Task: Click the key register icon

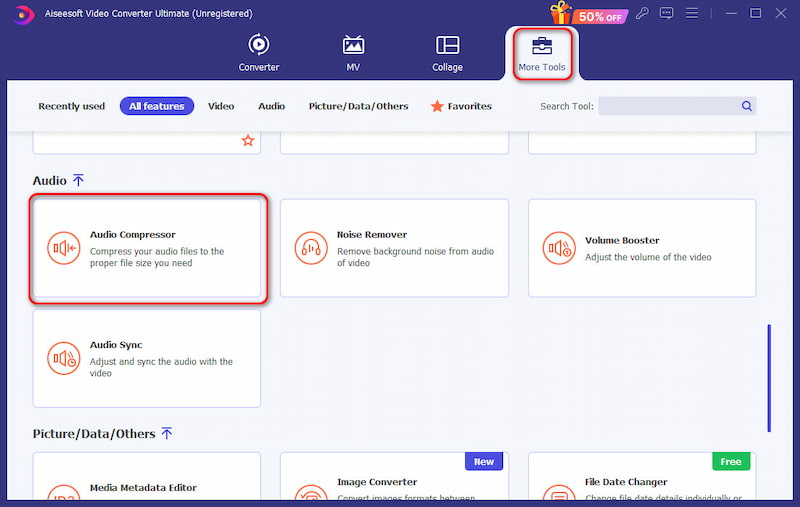Action: pos(642,13)
